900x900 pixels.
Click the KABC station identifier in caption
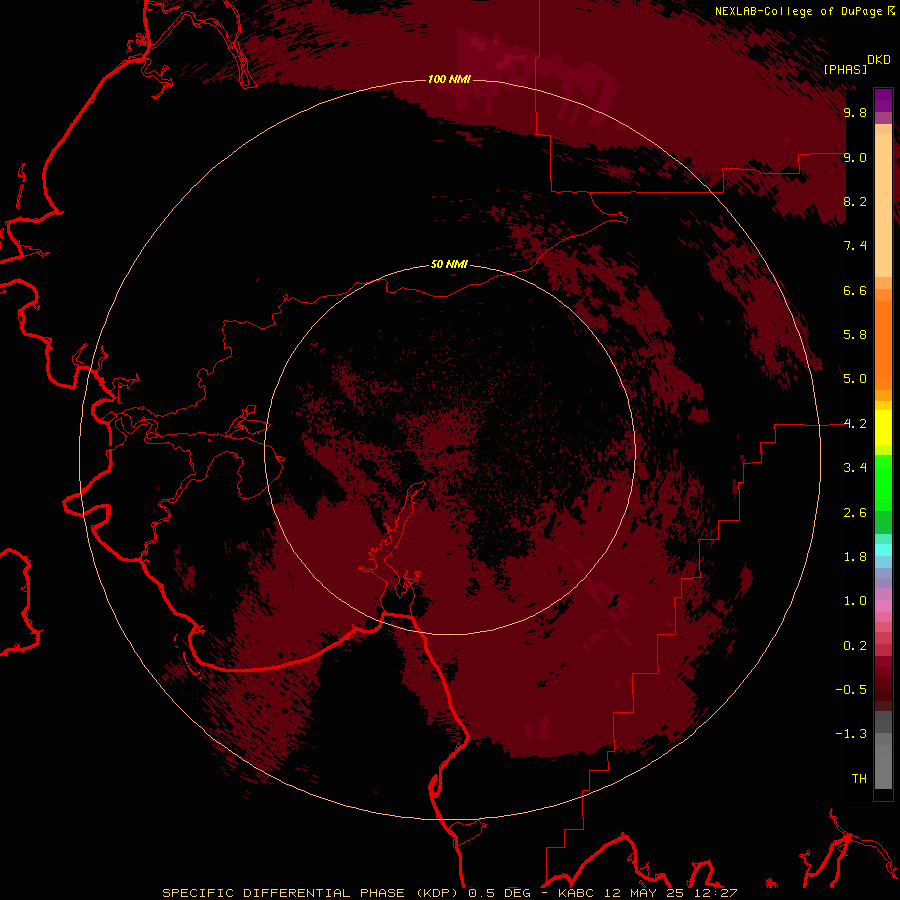pos(578,893)
